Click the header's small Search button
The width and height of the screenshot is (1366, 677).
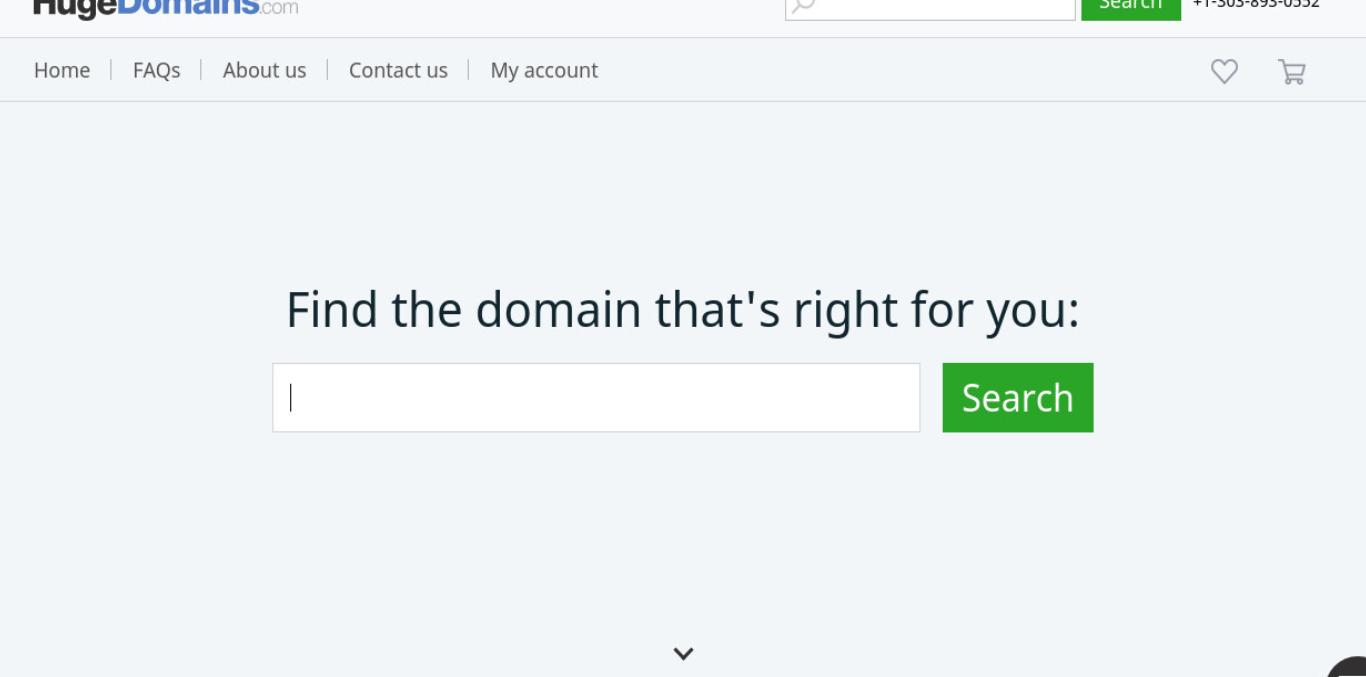pyautogui.click(x=1131, y=5)
